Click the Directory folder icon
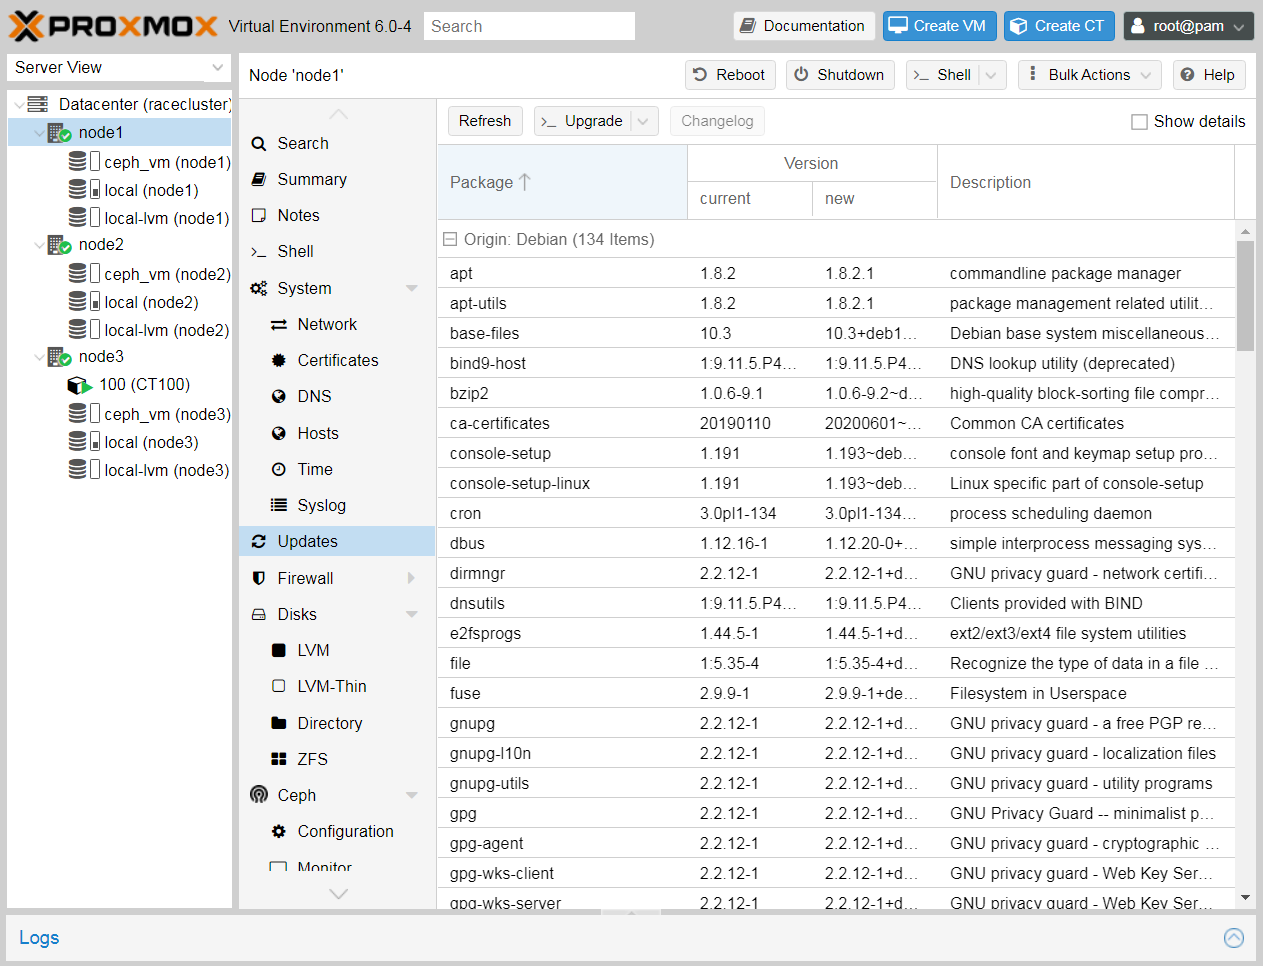 point(279,723)
